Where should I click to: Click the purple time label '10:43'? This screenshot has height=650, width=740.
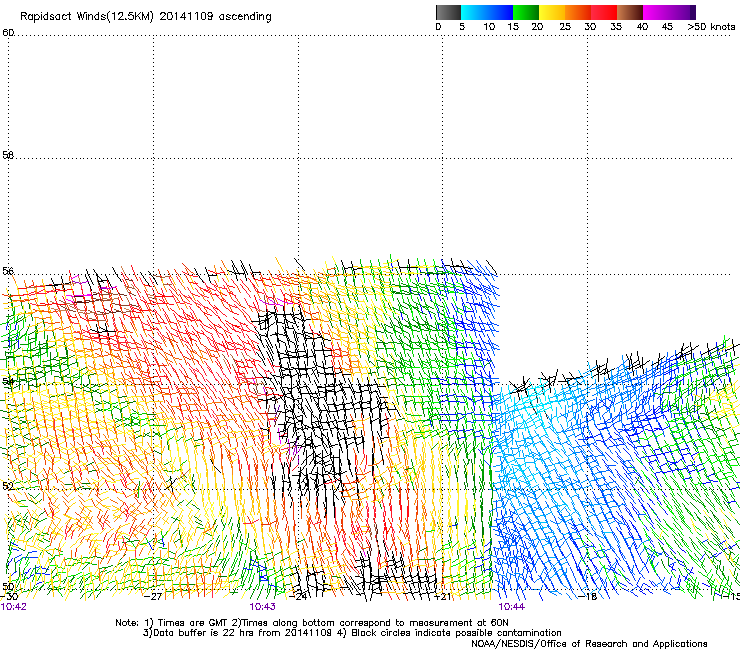pyautogui.click(x=262, y=607)
